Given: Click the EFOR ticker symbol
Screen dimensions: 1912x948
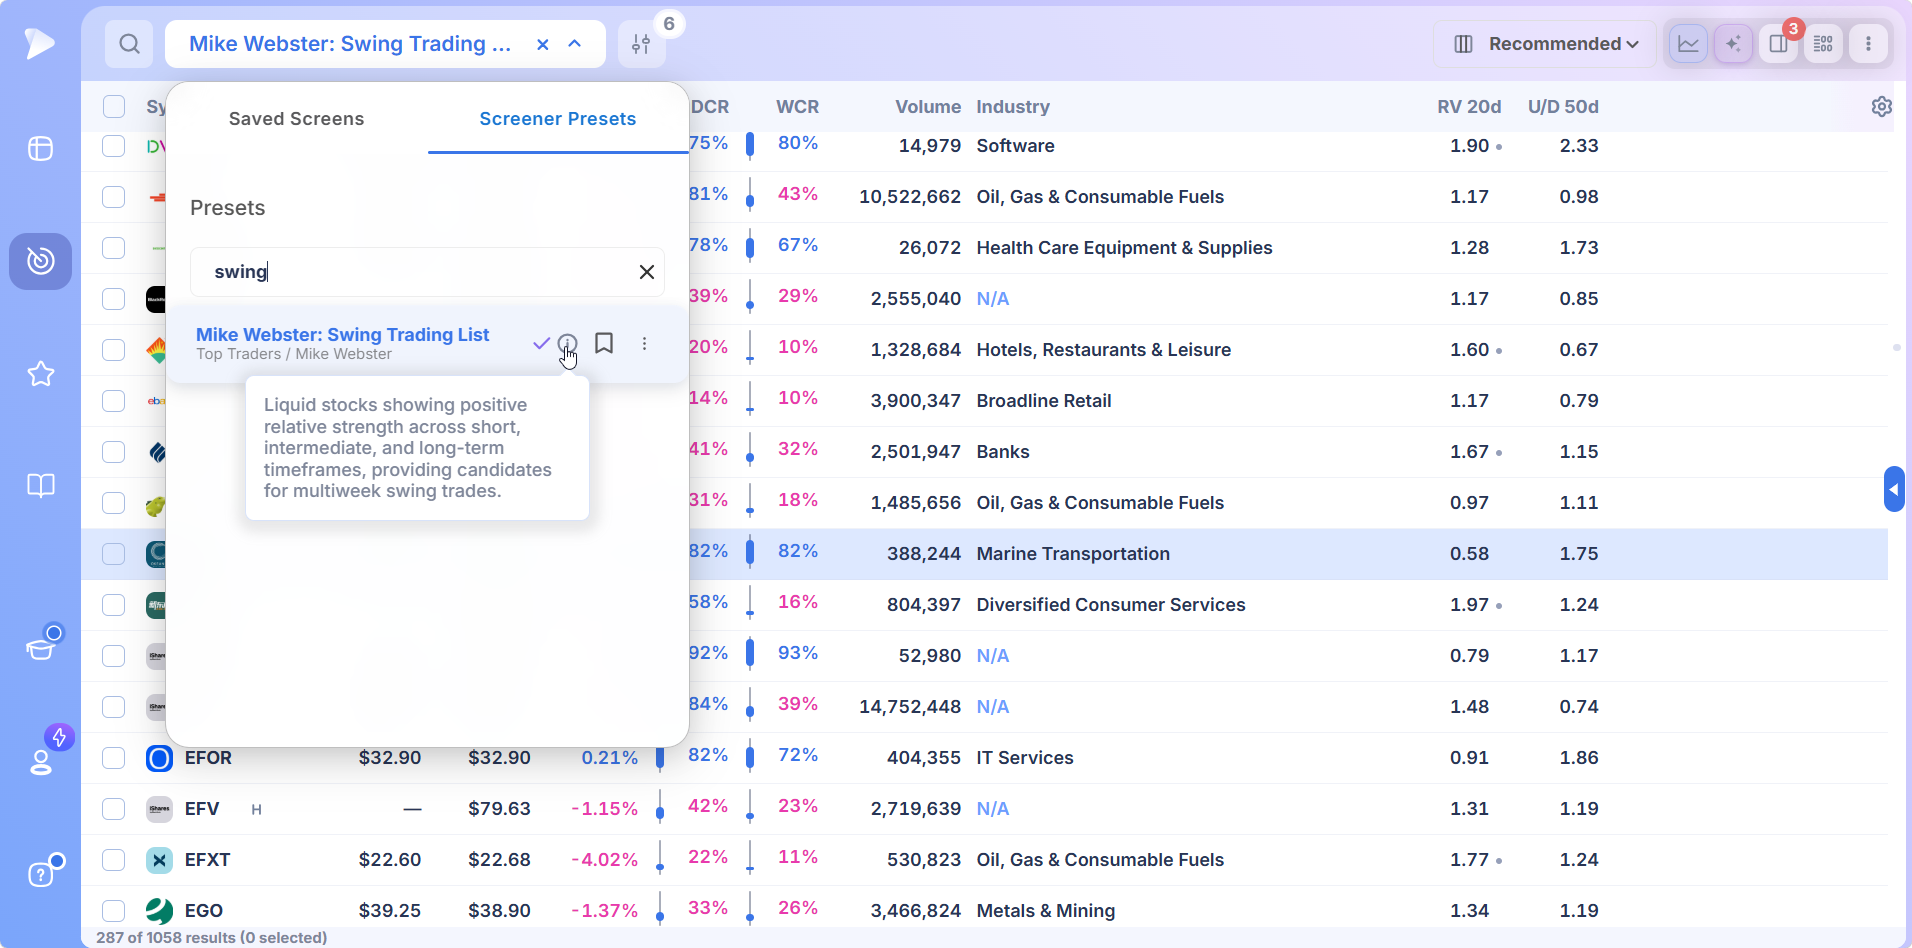Looking at the screenshot, I should coord(208,758).
